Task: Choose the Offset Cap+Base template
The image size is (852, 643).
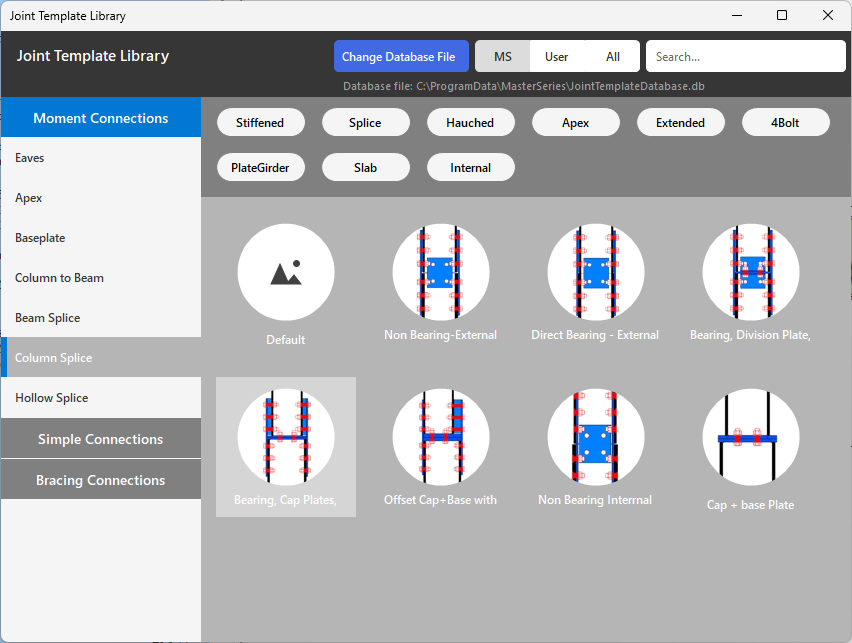Action: [x=441, y=437]
